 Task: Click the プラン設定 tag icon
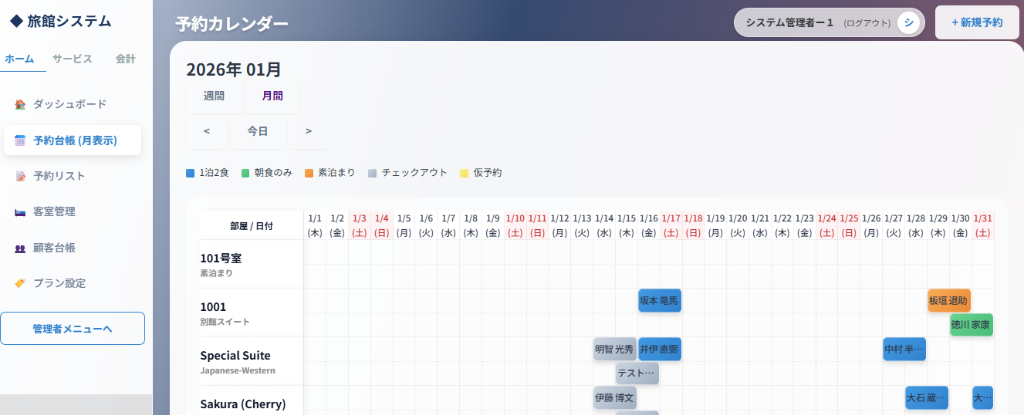coord(20,283)
